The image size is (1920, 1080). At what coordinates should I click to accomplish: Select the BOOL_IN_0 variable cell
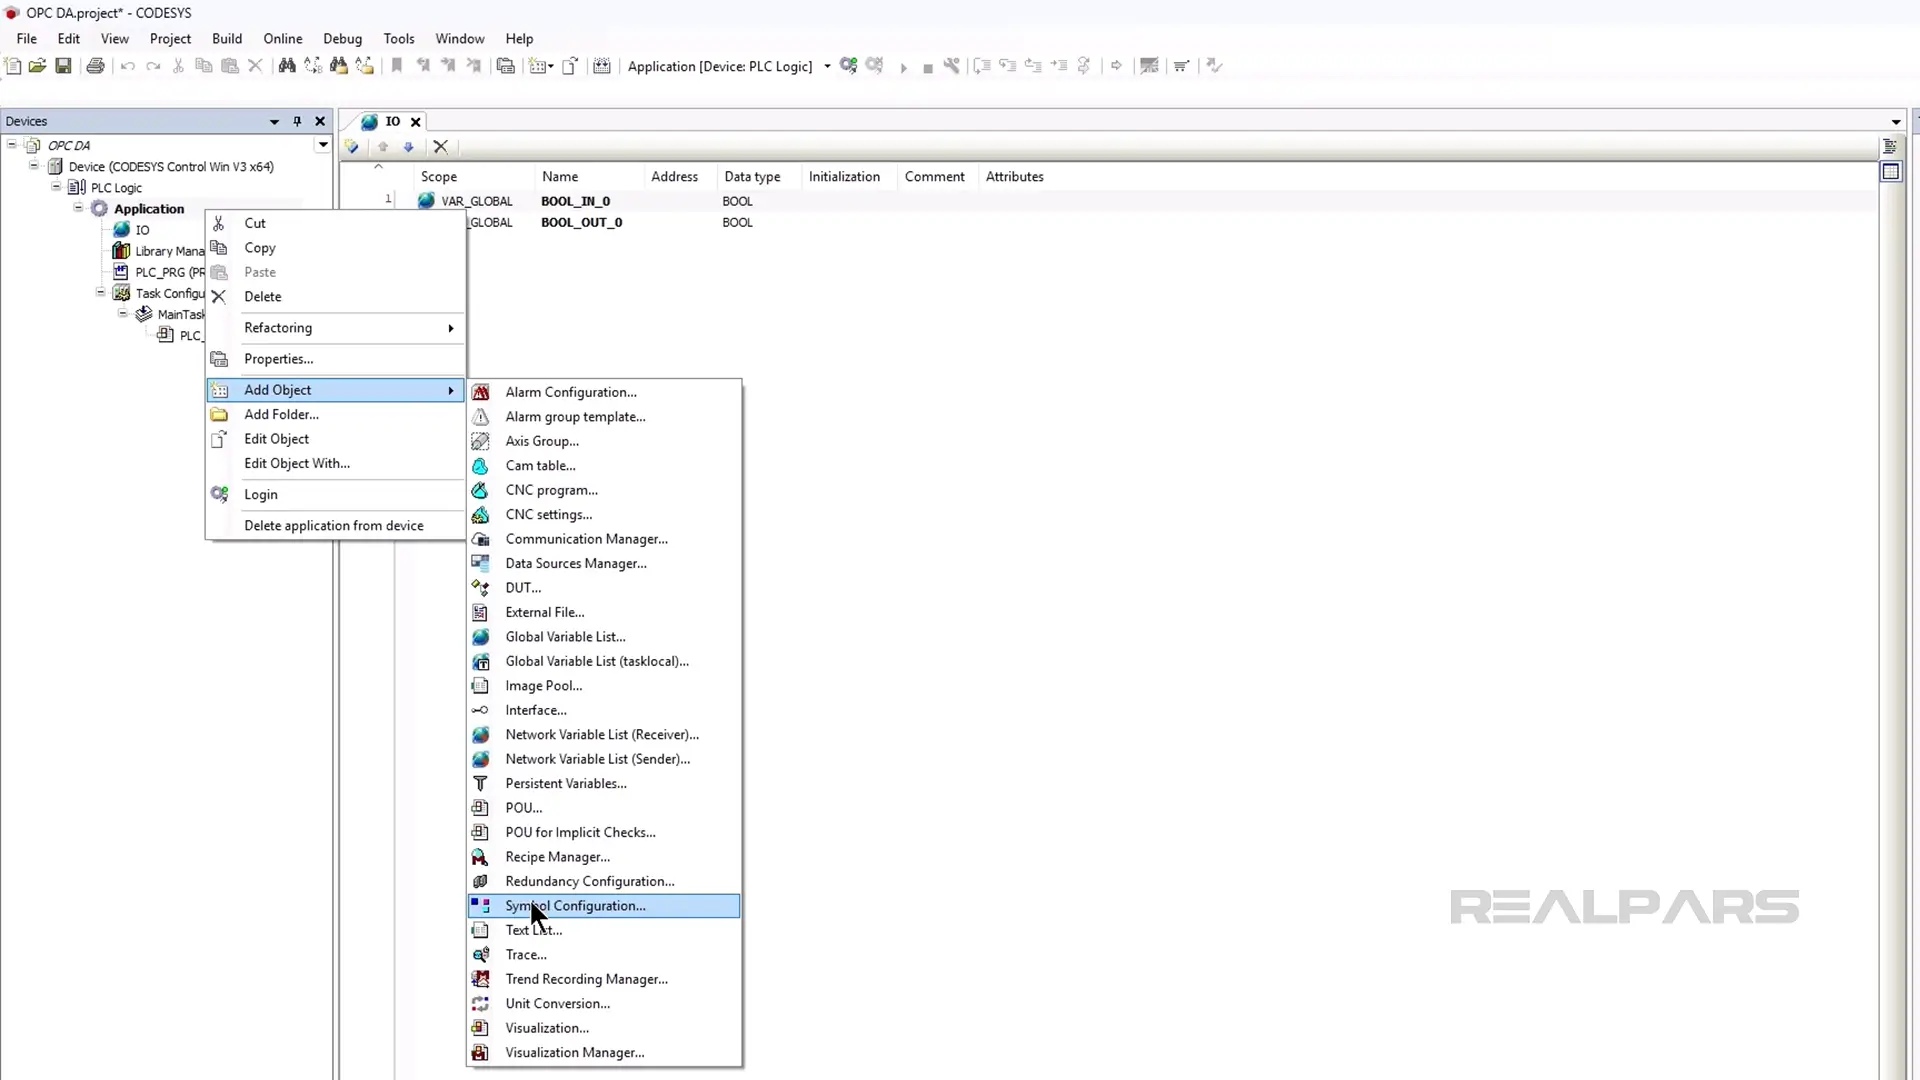tap(575, 201)
